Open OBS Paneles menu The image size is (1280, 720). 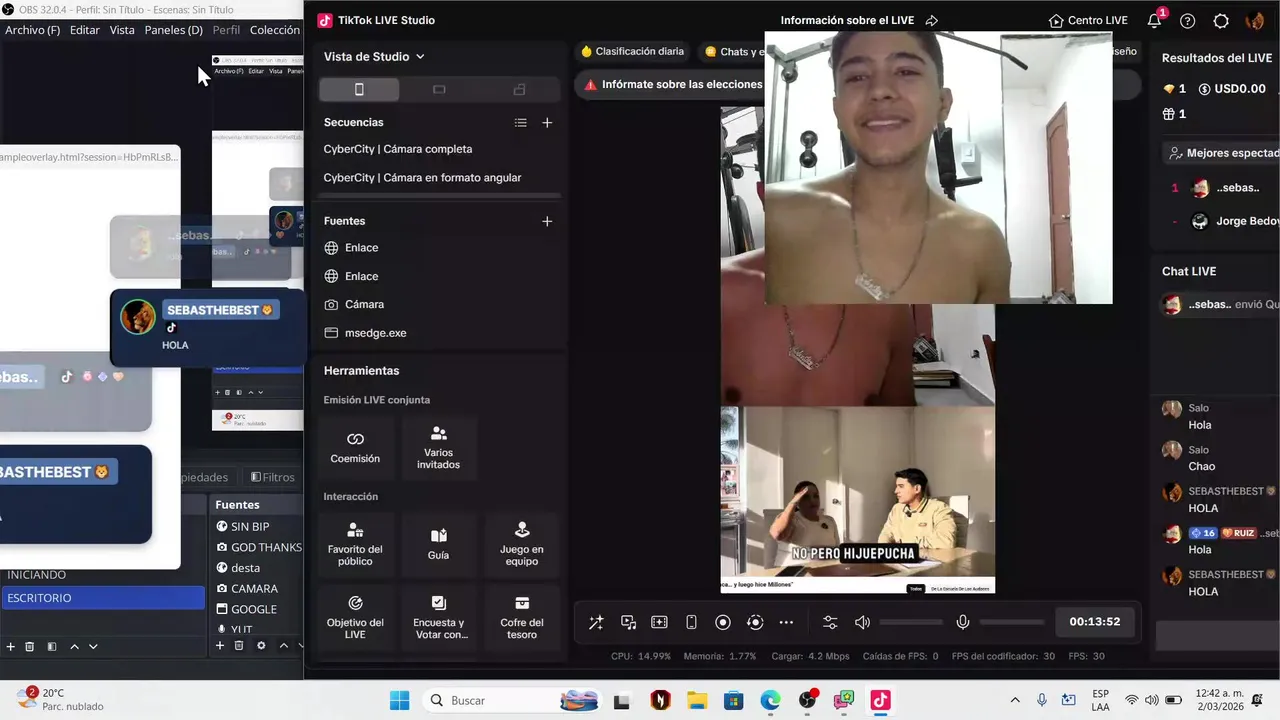click(x=174, y=30)
